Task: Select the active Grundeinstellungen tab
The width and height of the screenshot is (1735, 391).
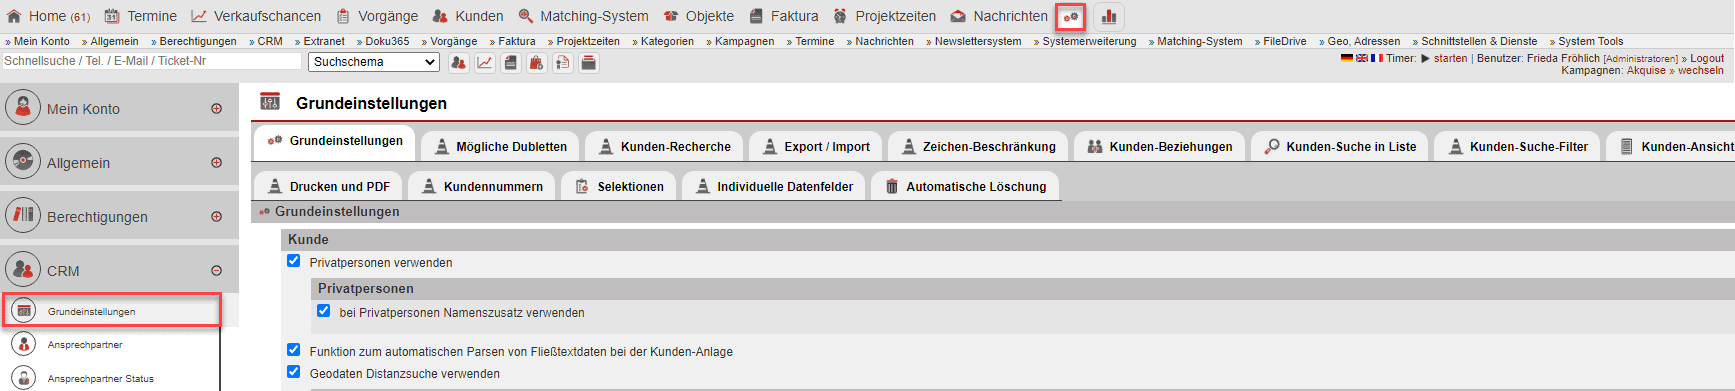Action: pyautogui.click(x=334, y=141)
